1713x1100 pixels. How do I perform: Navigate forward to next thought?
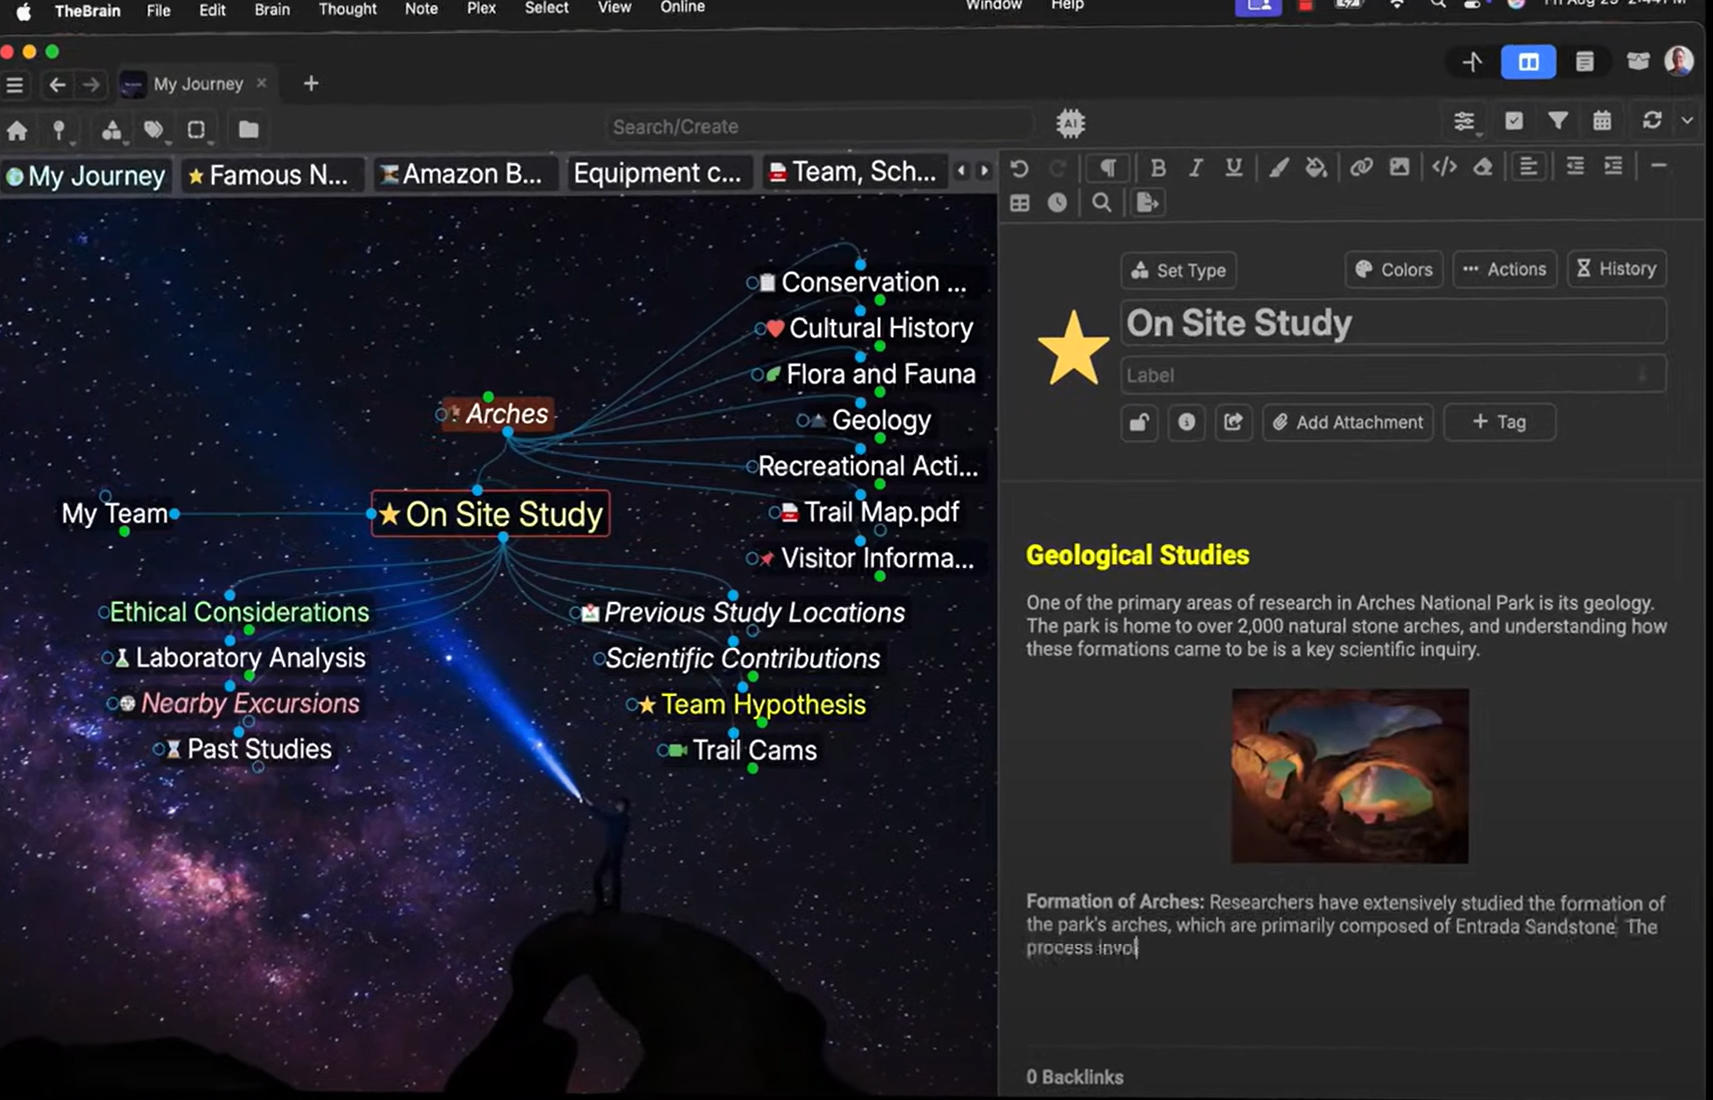(91, 85)
